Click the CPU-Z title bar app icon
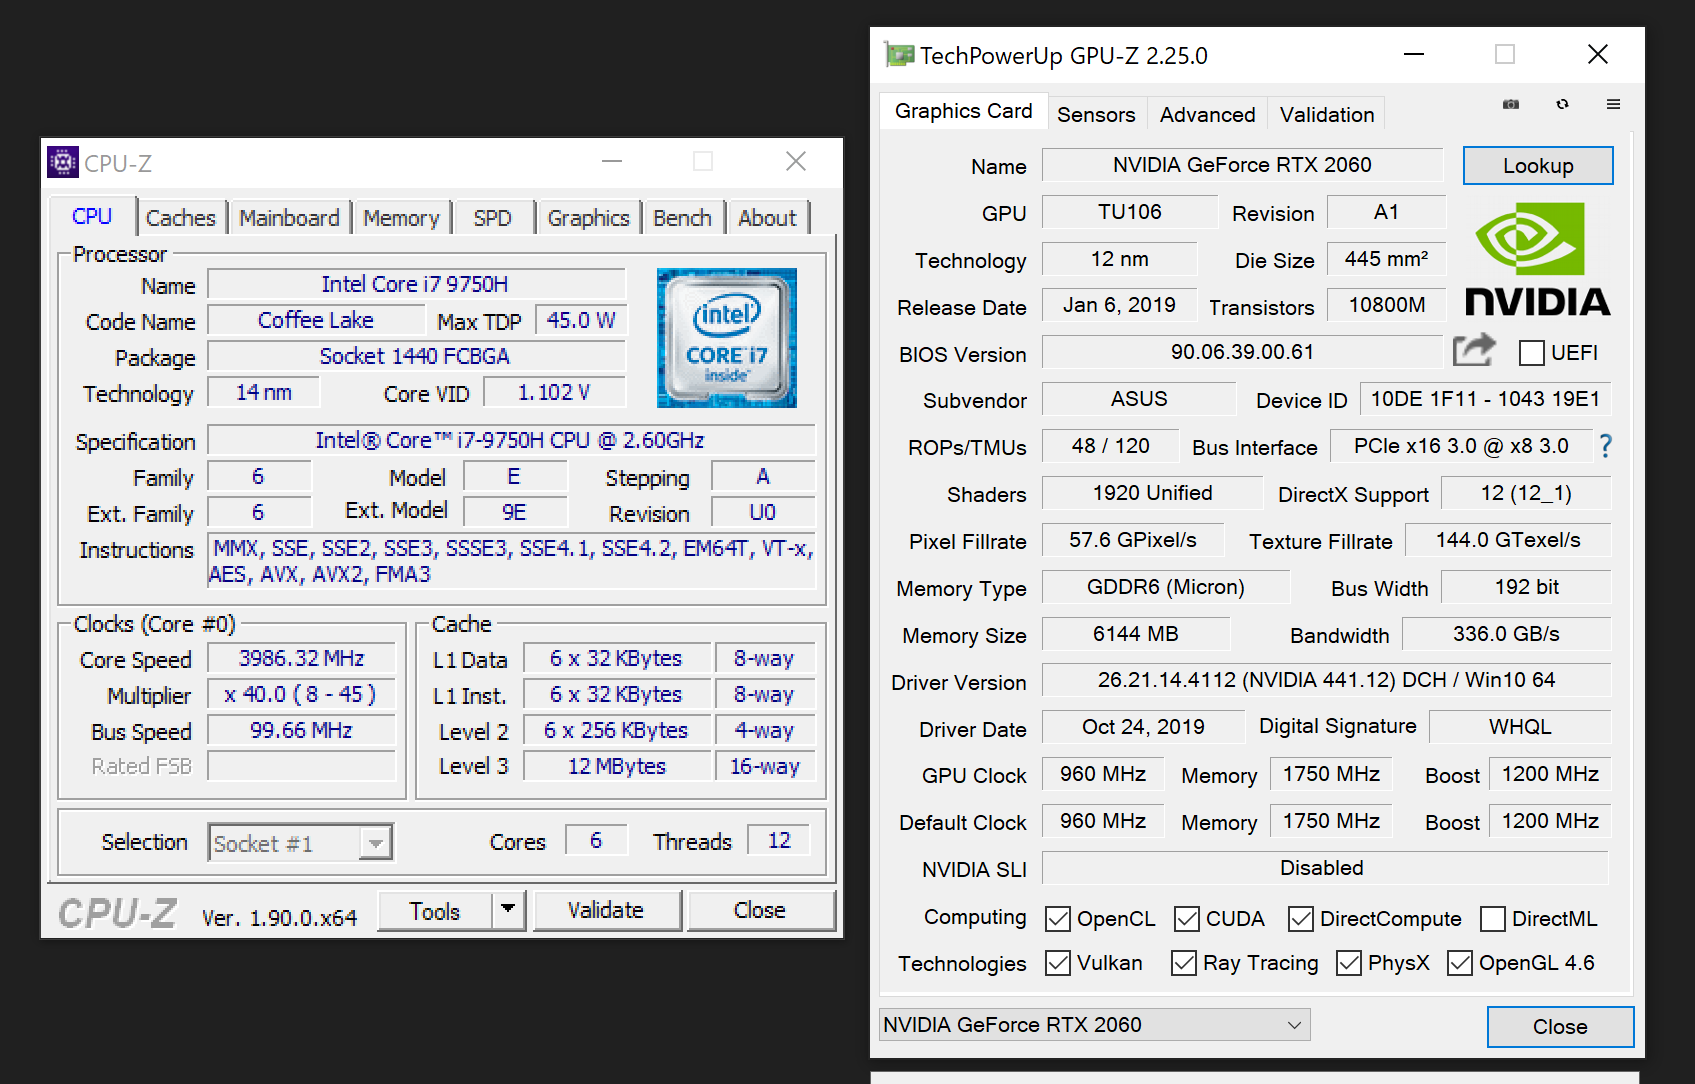Image resolution: width=1695 pixels, height=1084 pixels. 63,161
